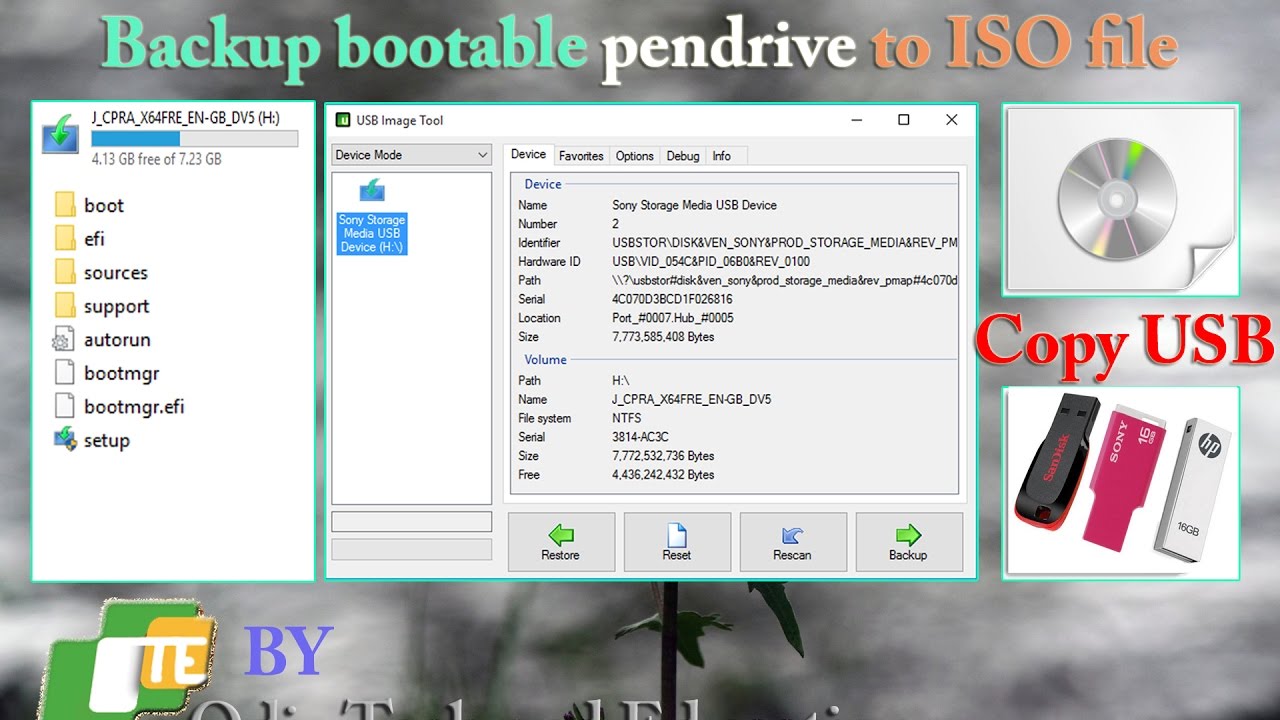
Task: Click the device size 7,773,585,408 Bytes
Action: [x=663, y=337]
